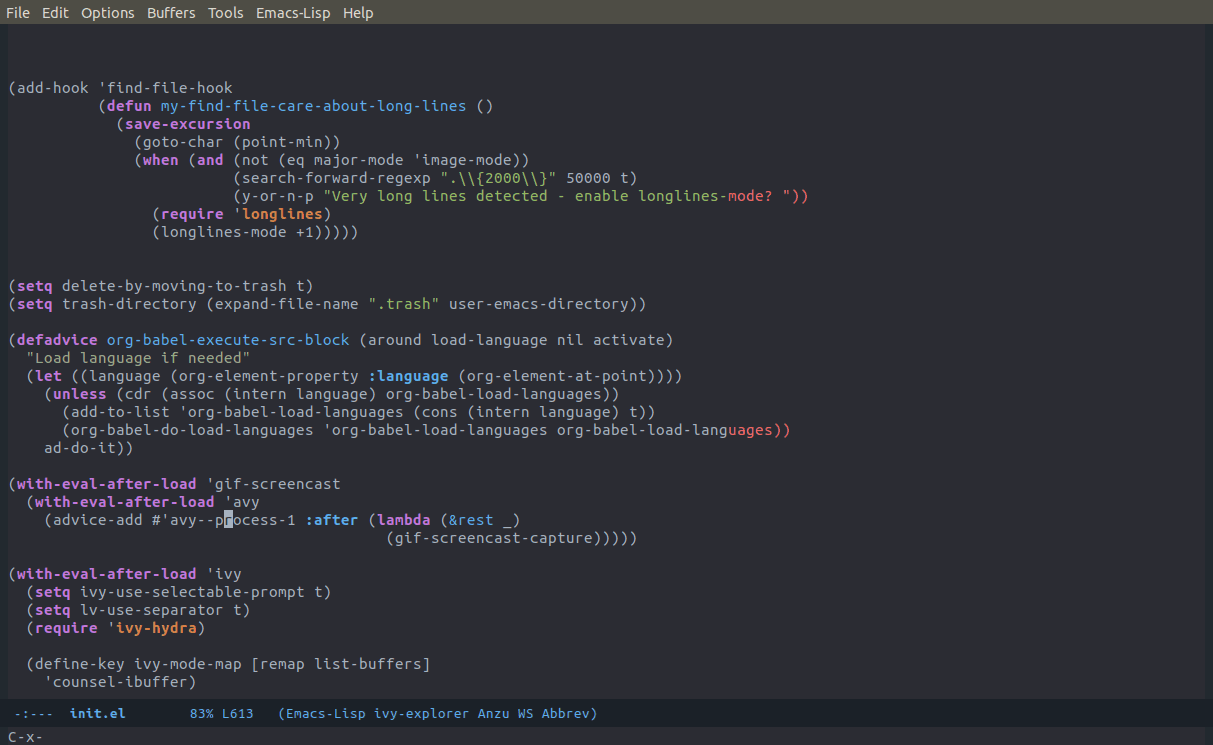Click 'ivy-hydra in require form
This screenshot has width=1213, height=745.
(x=151, y=628)
